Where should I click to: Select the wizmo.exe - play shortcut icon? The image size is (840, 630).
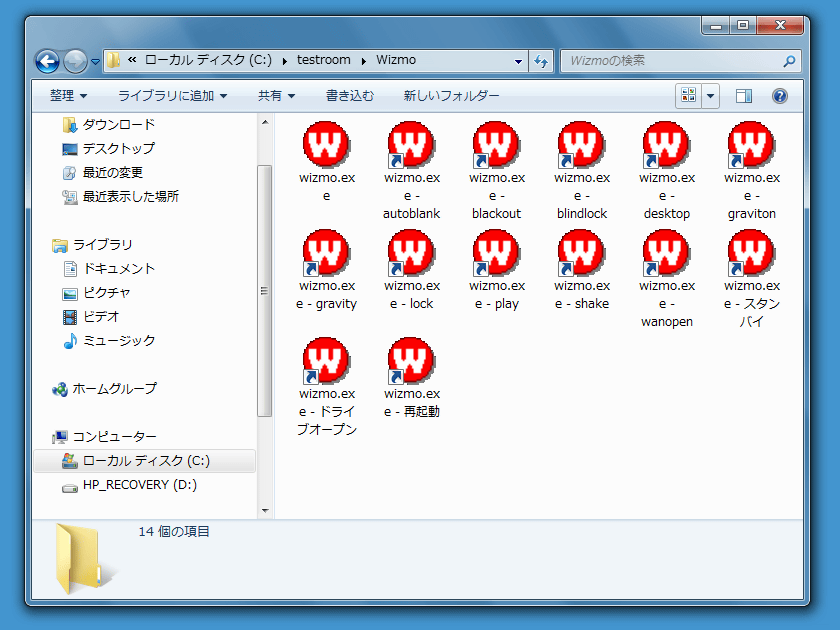[x=496, y=252]
